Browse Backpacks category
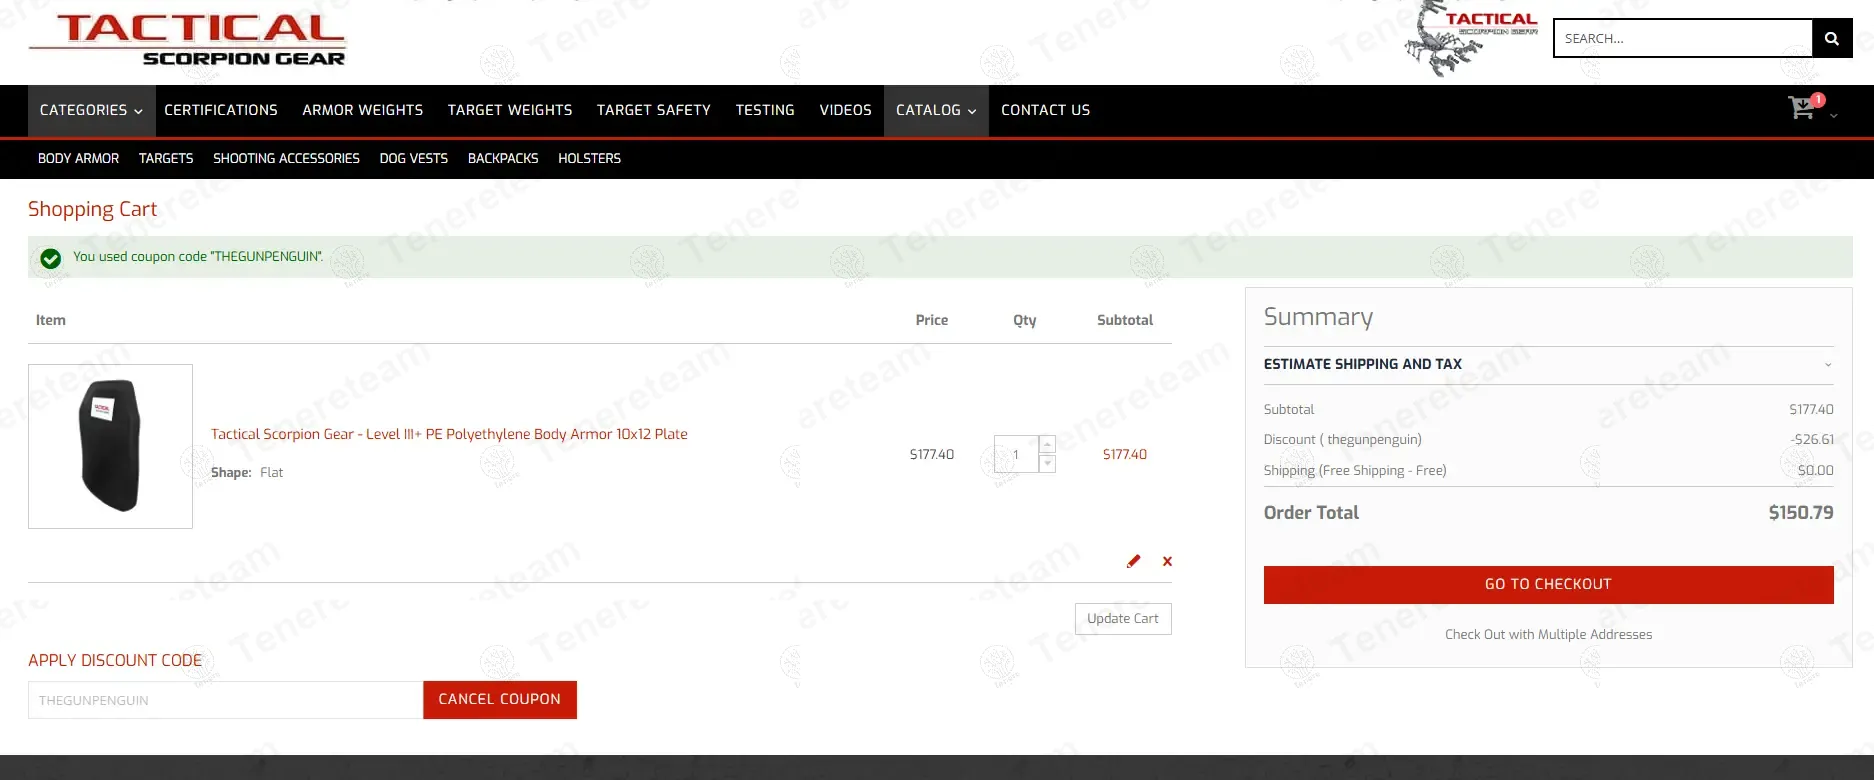 tap(503, 158)
